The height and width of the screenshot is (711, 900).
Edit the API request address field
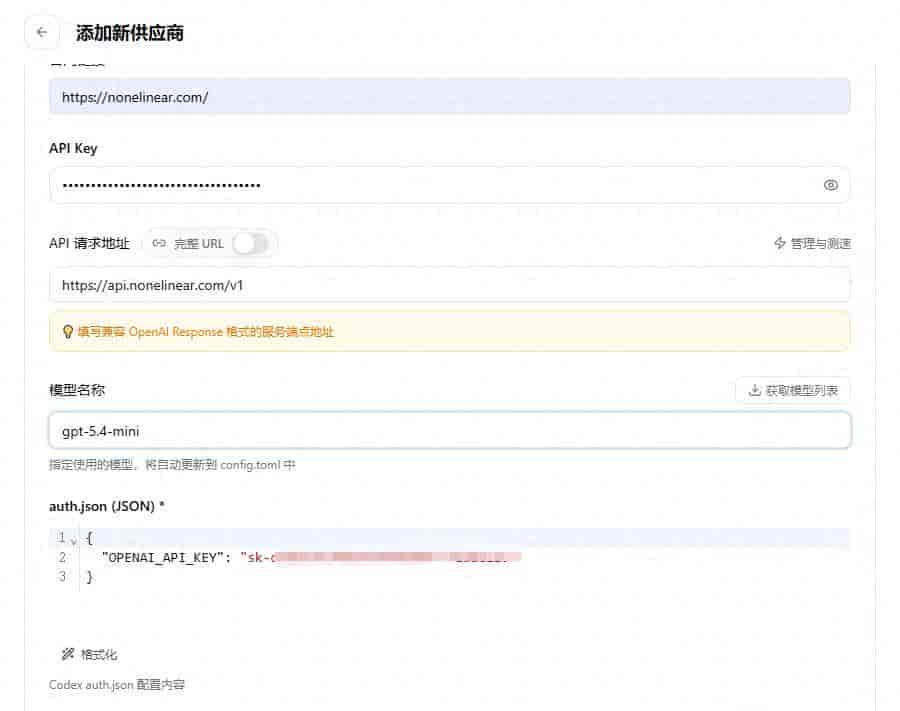449,285
